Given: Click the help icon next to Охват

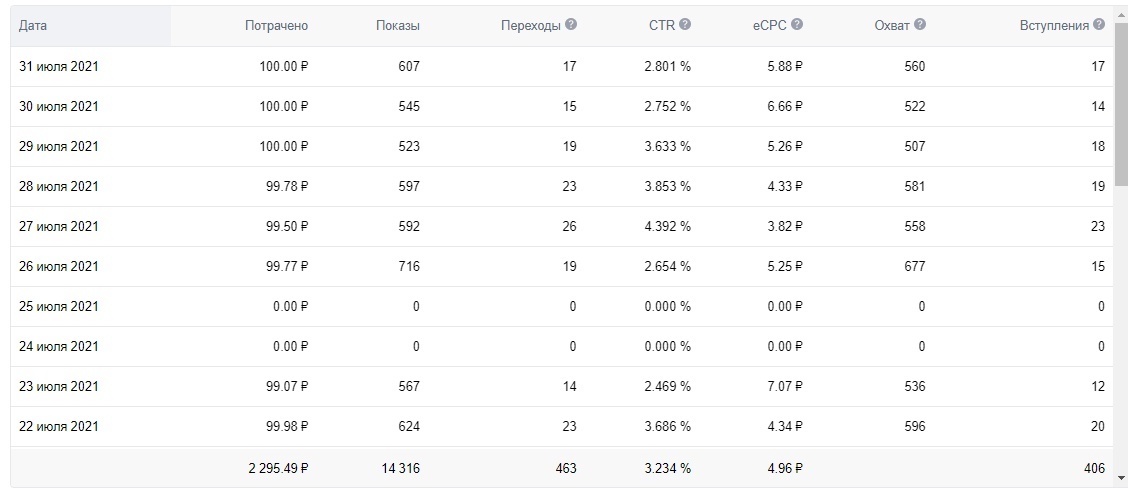Looking at the screenshot, I should pos(919,25).
